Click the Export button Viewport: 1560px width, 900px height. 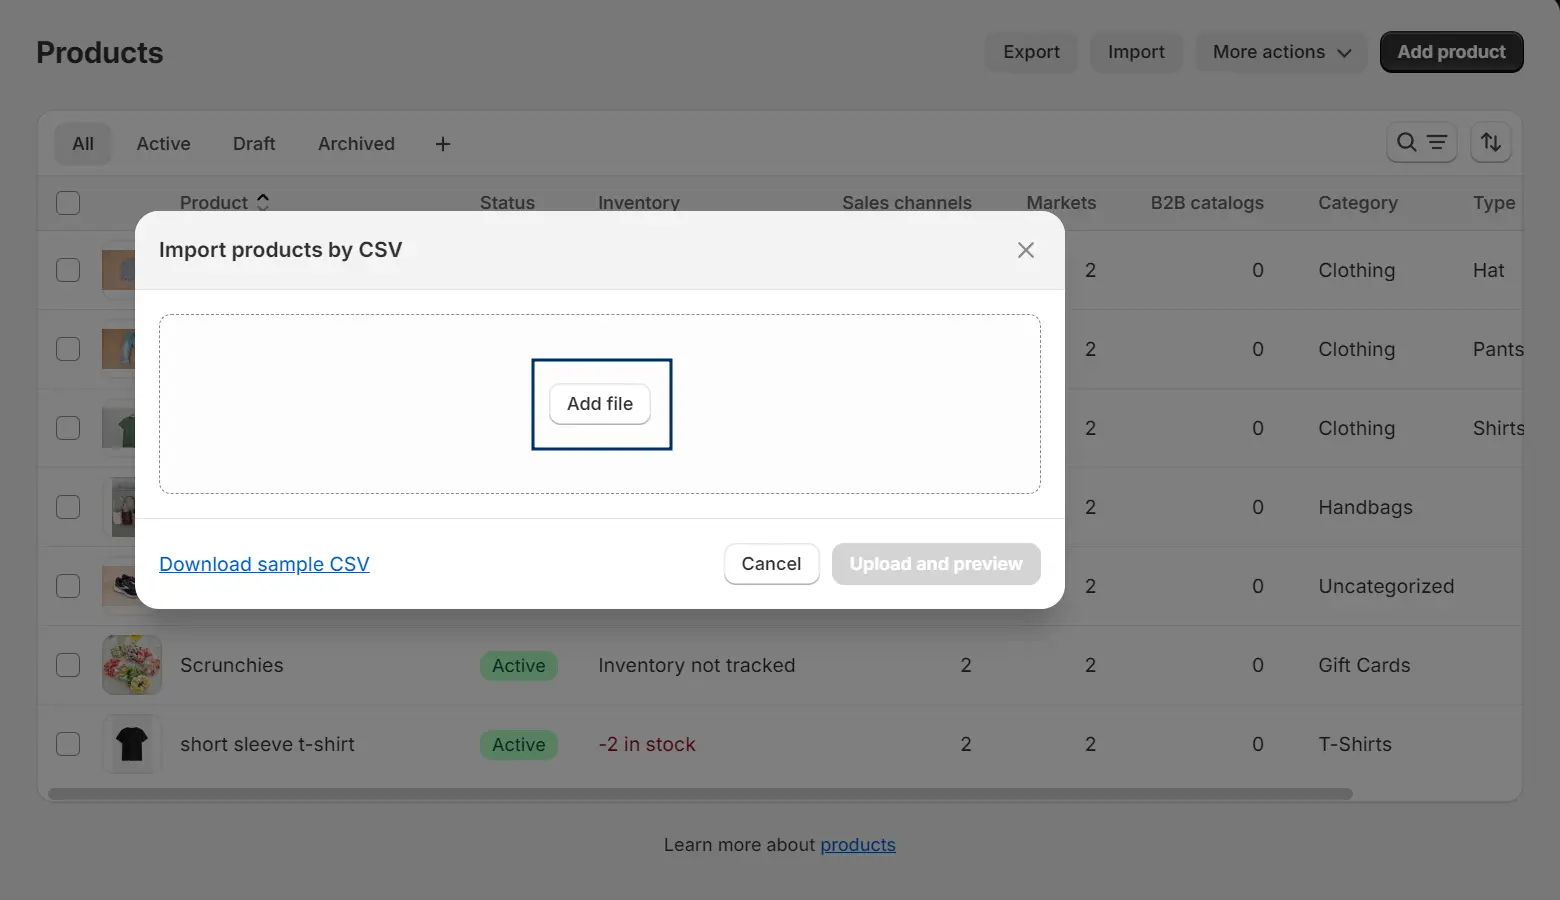coord(1031,52)
